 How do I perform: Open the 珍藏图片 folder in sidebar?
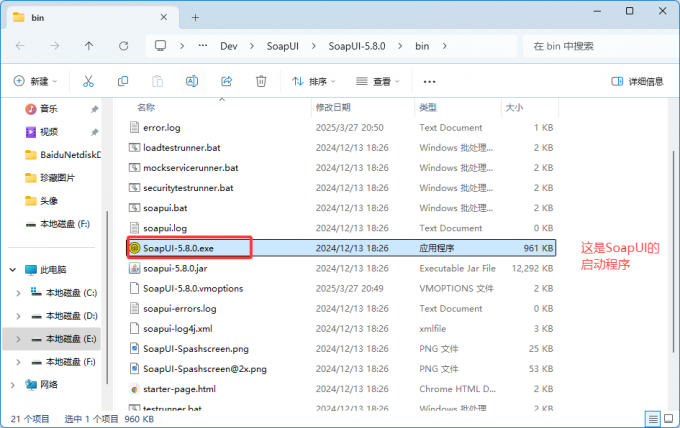[x=50, y=178]
